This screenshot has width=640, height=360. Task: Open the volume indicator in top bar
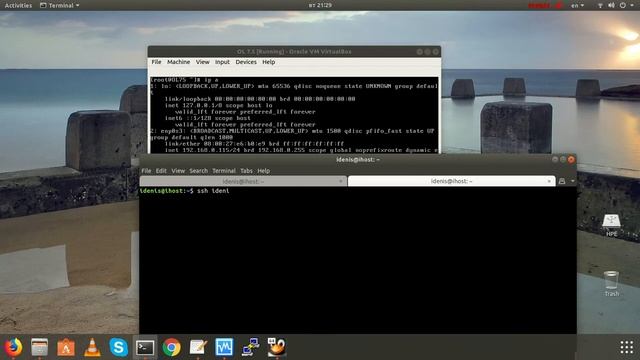(611, 5)
